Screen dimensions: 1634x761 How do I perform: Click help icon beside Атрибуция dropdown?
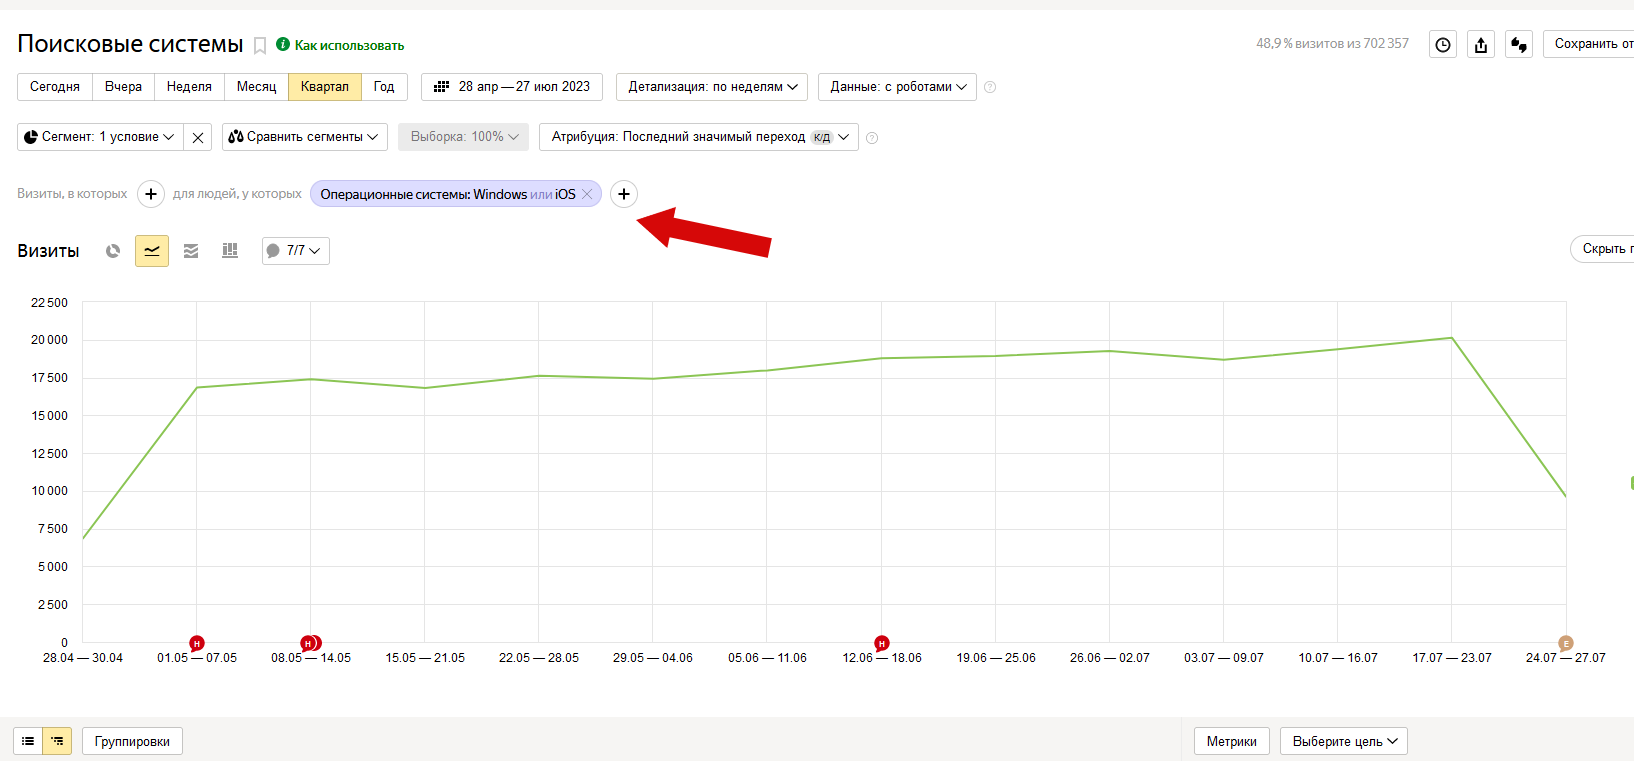(872, 138)
